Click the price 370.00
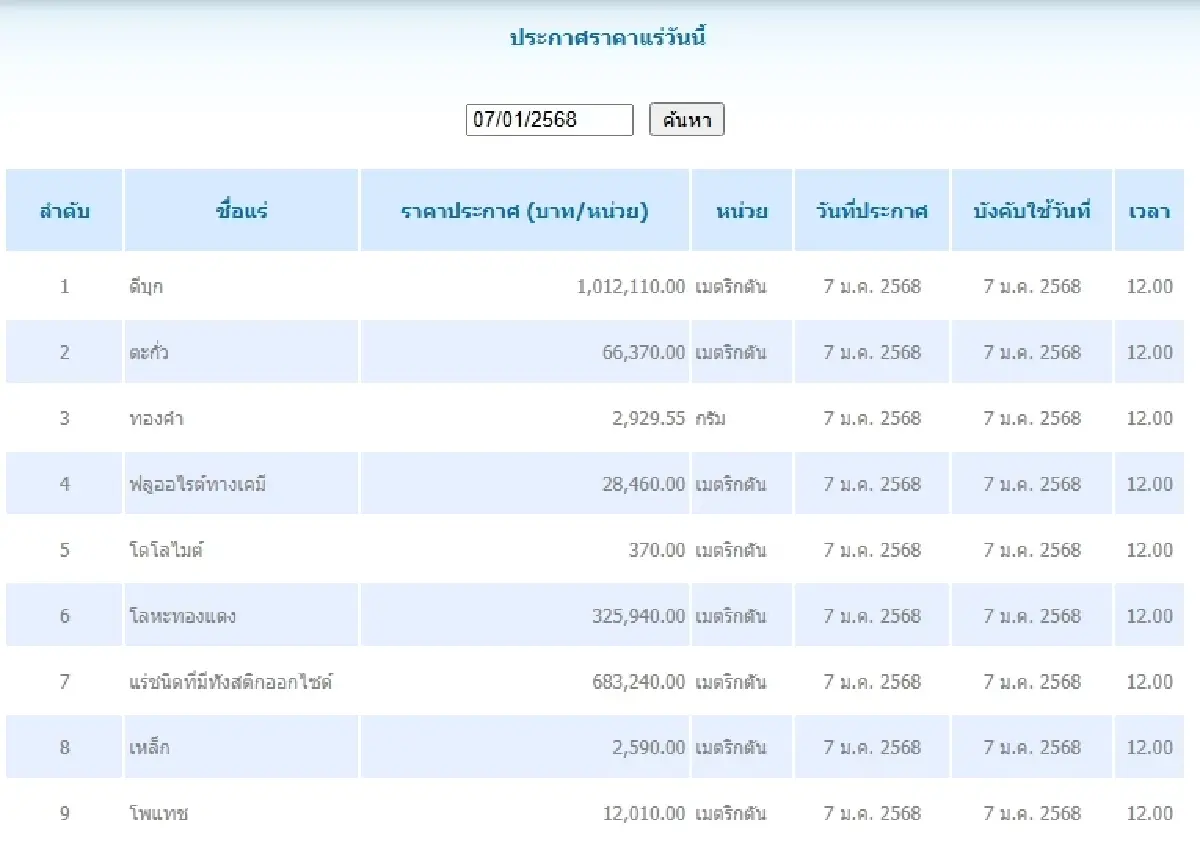Screen dimensions: 1200x847 (657, 550)
